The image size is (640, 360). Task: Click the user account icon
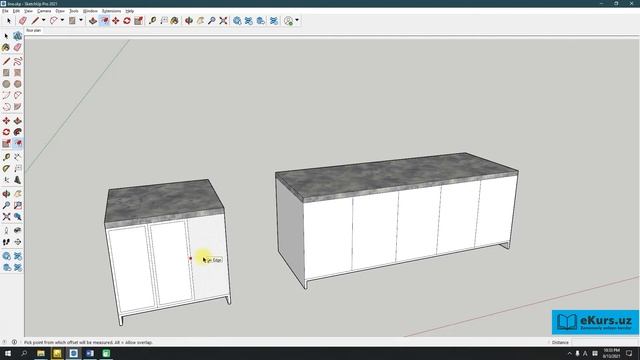click(x=289, y=20)
